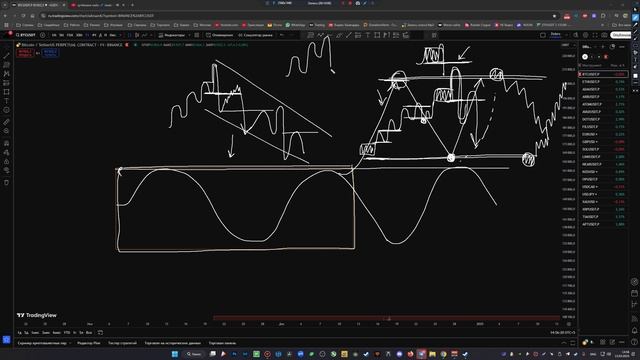Reload the page in the browser

pos(23,16)
